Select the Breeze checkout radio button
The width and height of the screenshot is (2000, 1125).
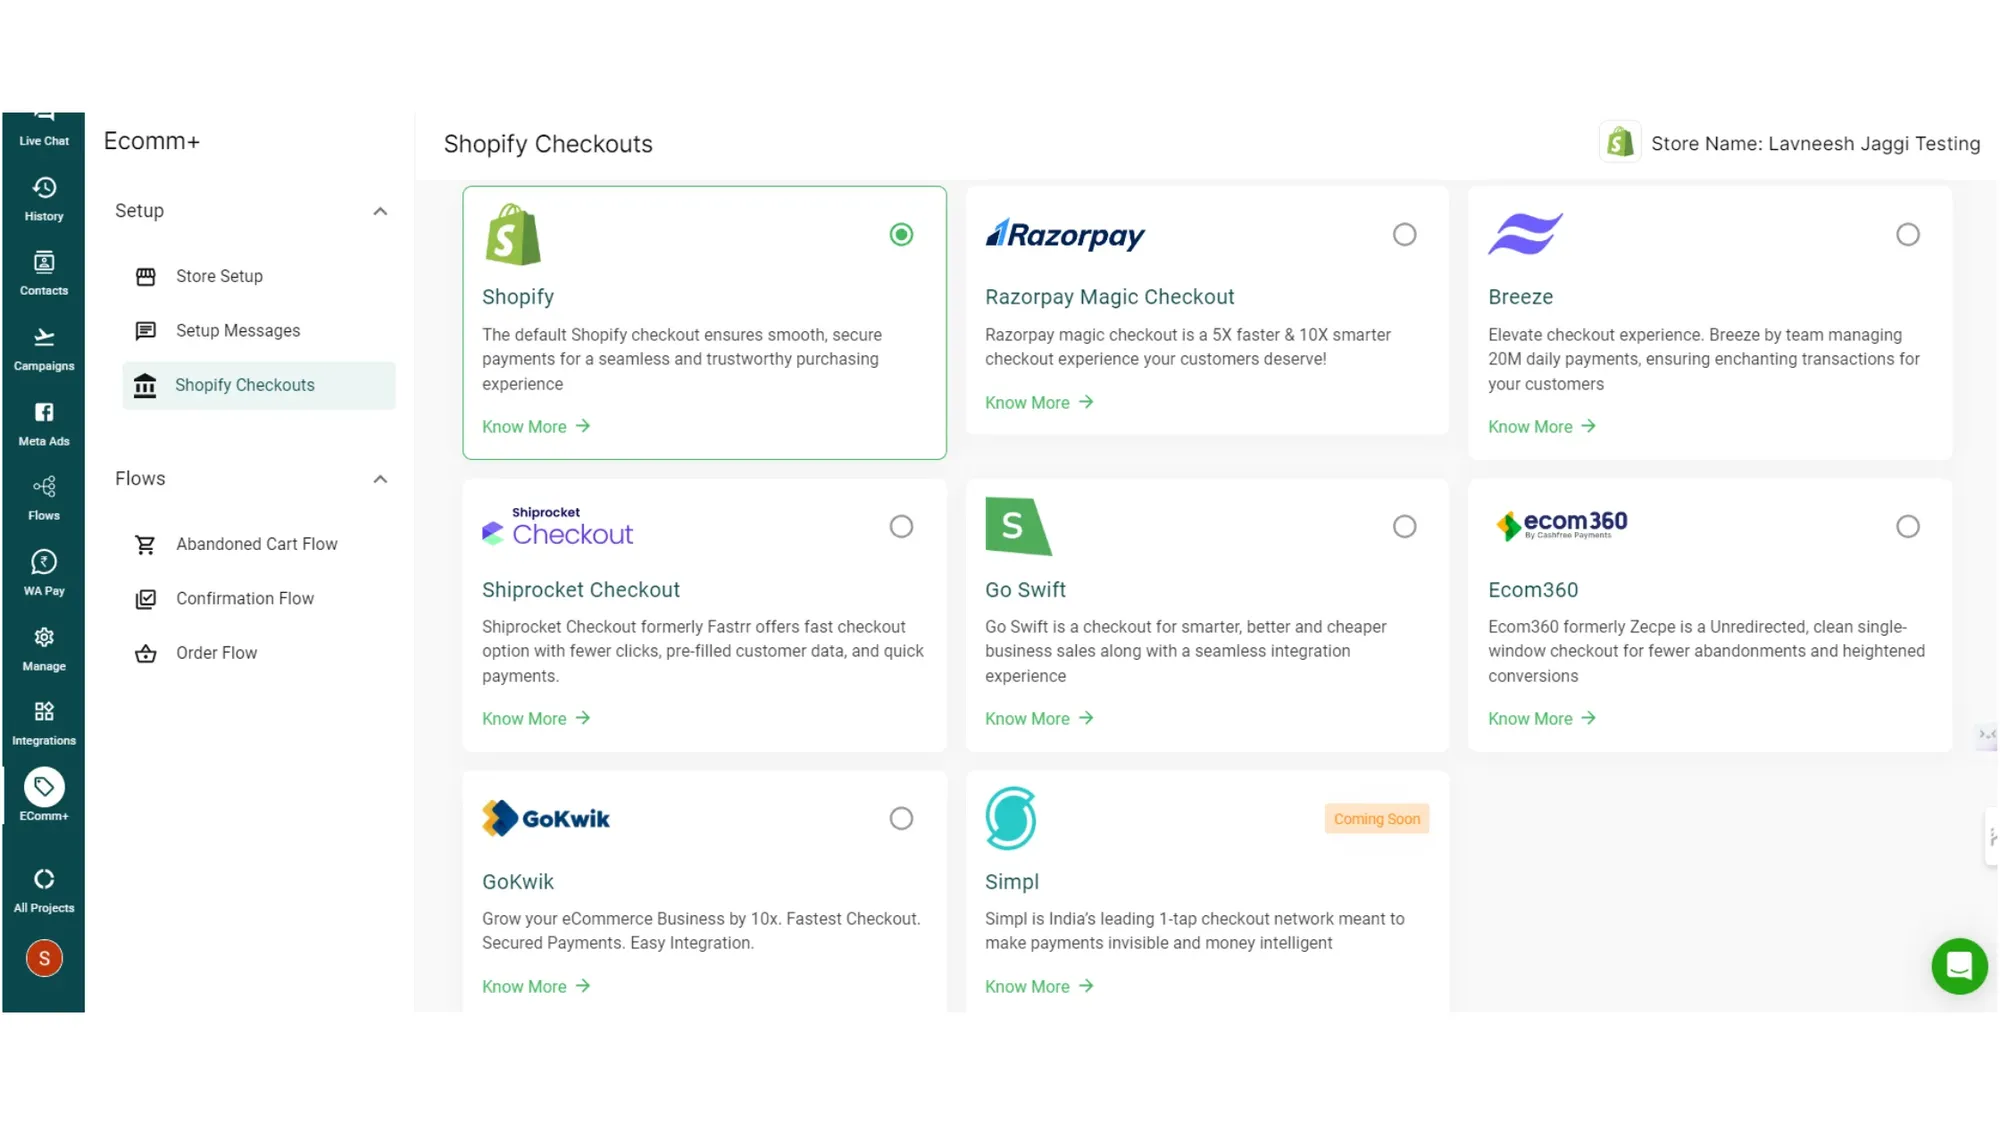[1907, 235]
